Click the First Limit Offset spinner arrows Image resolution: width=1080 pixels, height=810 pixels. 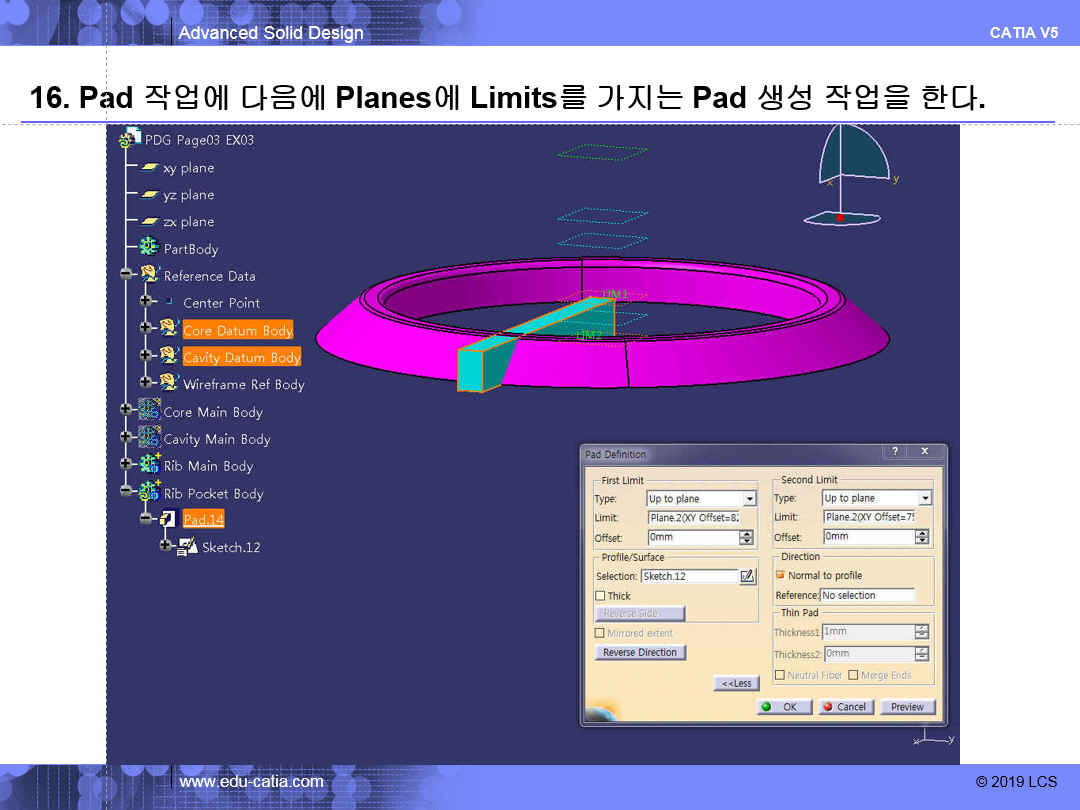(746, 537)
